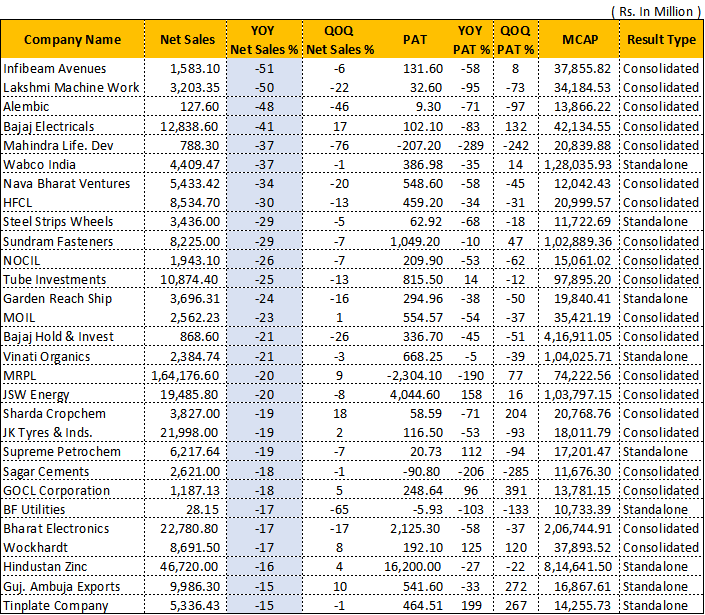The height and width of the screenshot is (615, 705).
Task: Click the HFCL company name
Action: 18,203
